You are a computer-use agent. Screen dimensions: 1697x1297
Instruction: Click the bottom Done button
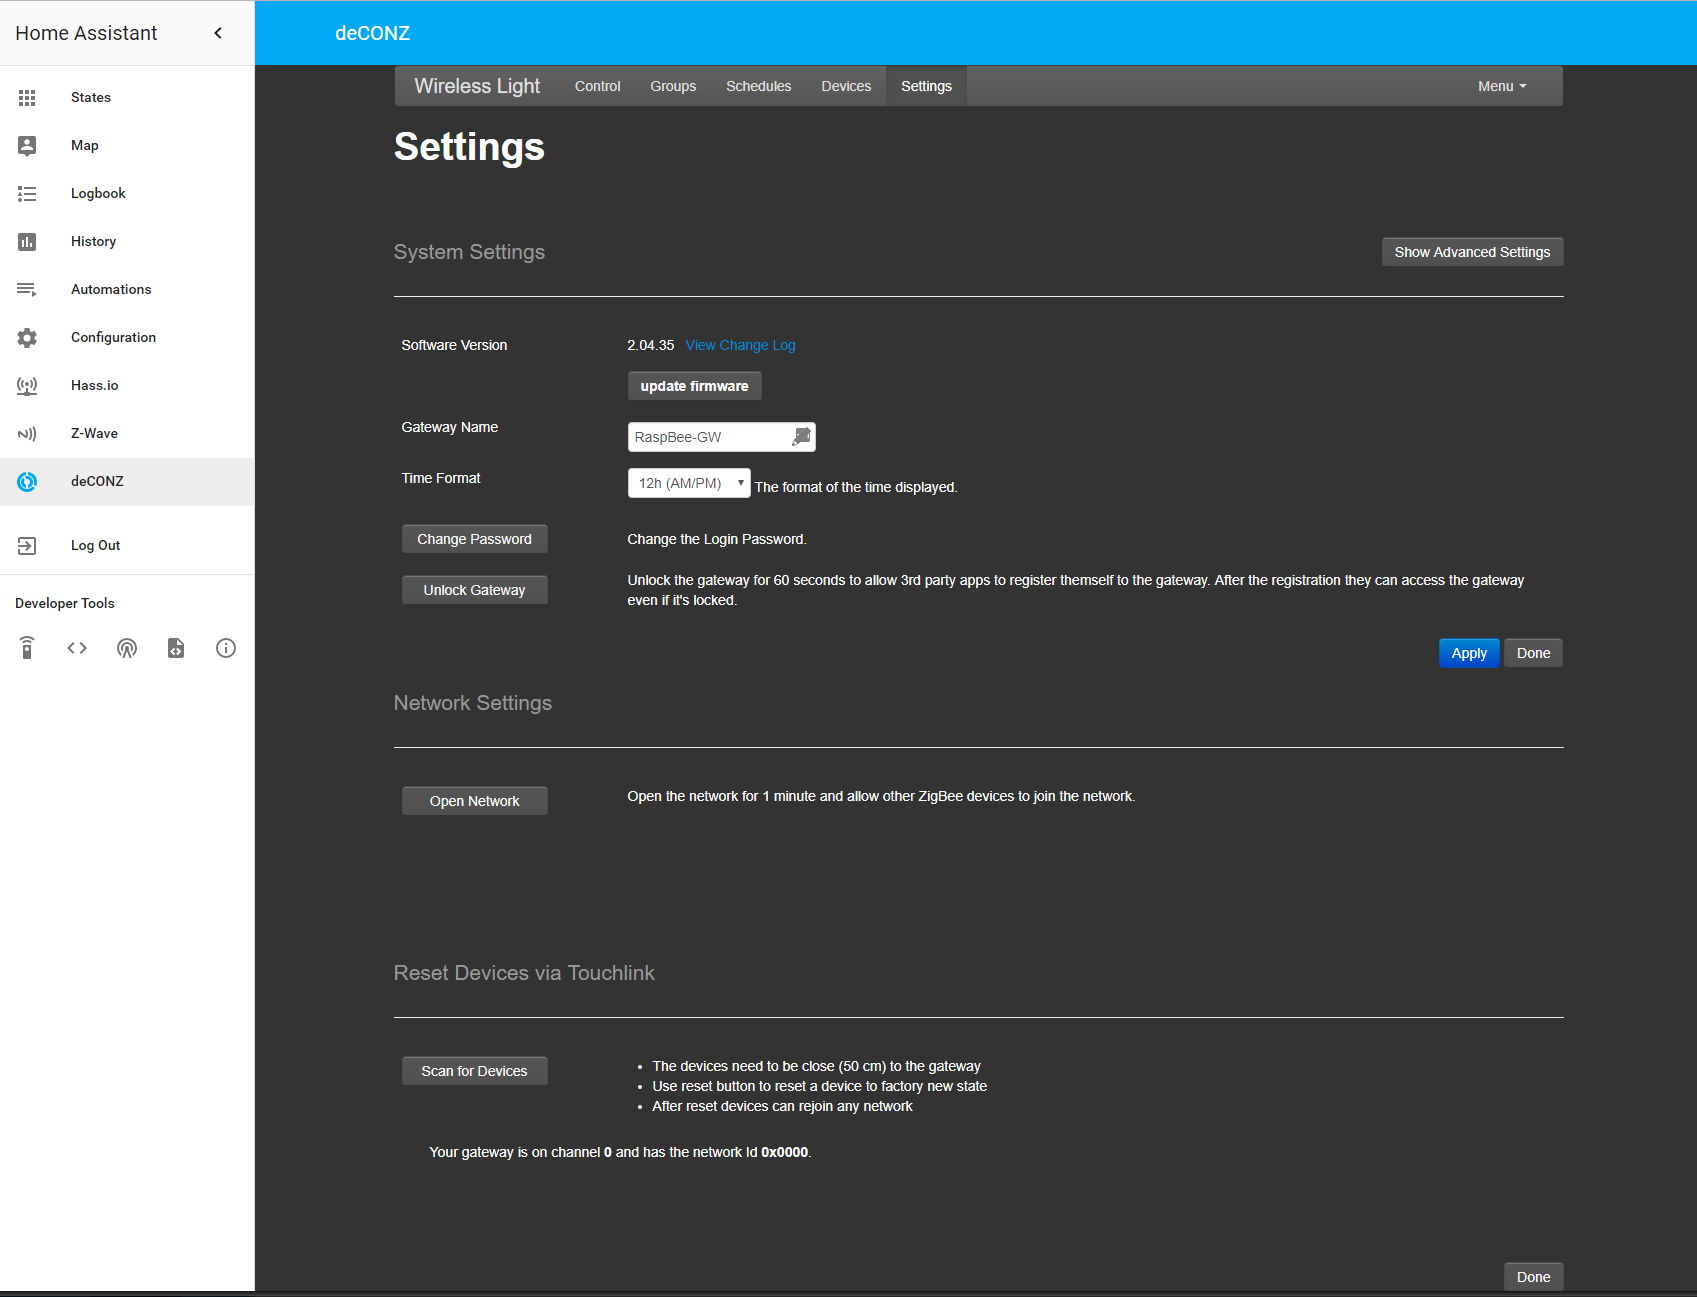(1533, 1277)
